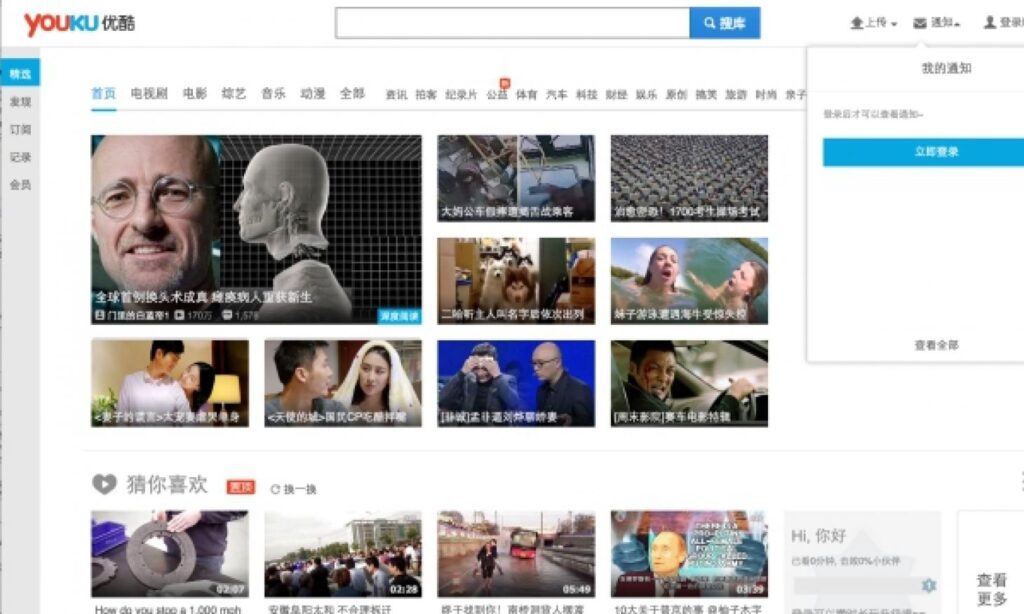The width and height of the screenshot is (1024, 614).
Task: Go to the 汽车 channel link
Action: tap(556, 95)
